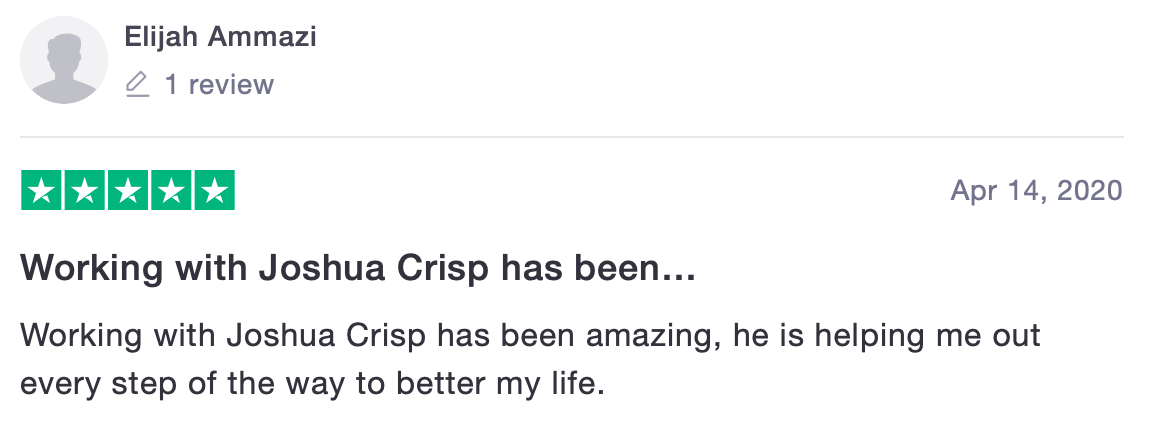1170x438 pixels.
Task: Open reviewer Elijah Ammazi's profile name
Action: [x=220, y=38]
